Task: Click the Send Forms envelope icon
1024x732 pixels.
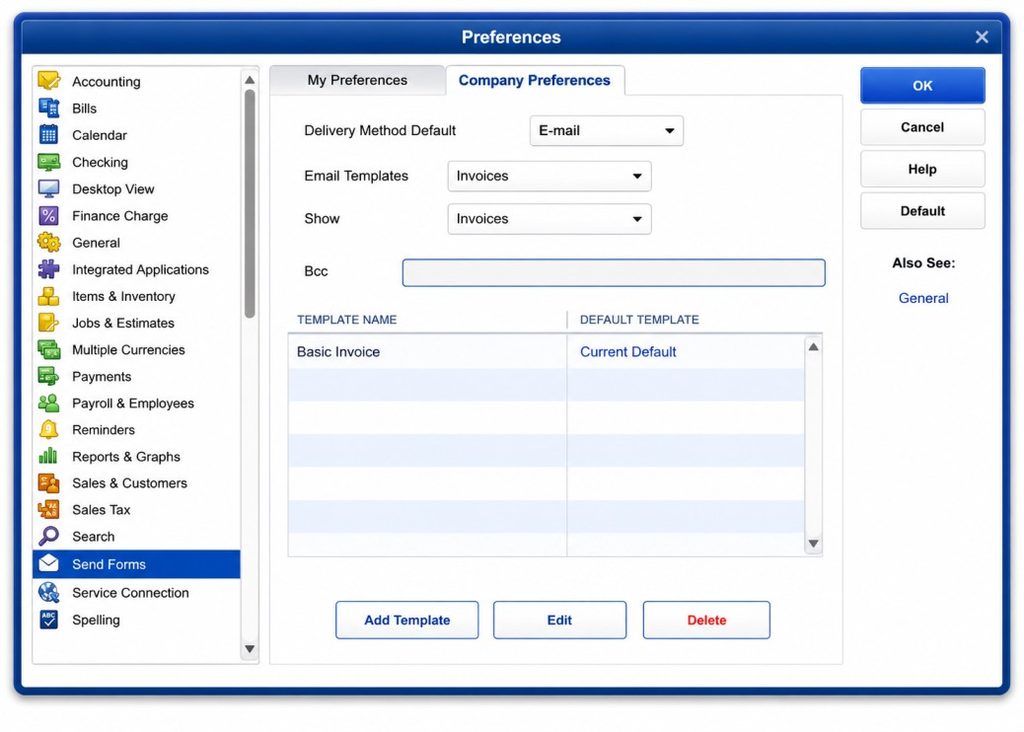Action: [49, 564]
